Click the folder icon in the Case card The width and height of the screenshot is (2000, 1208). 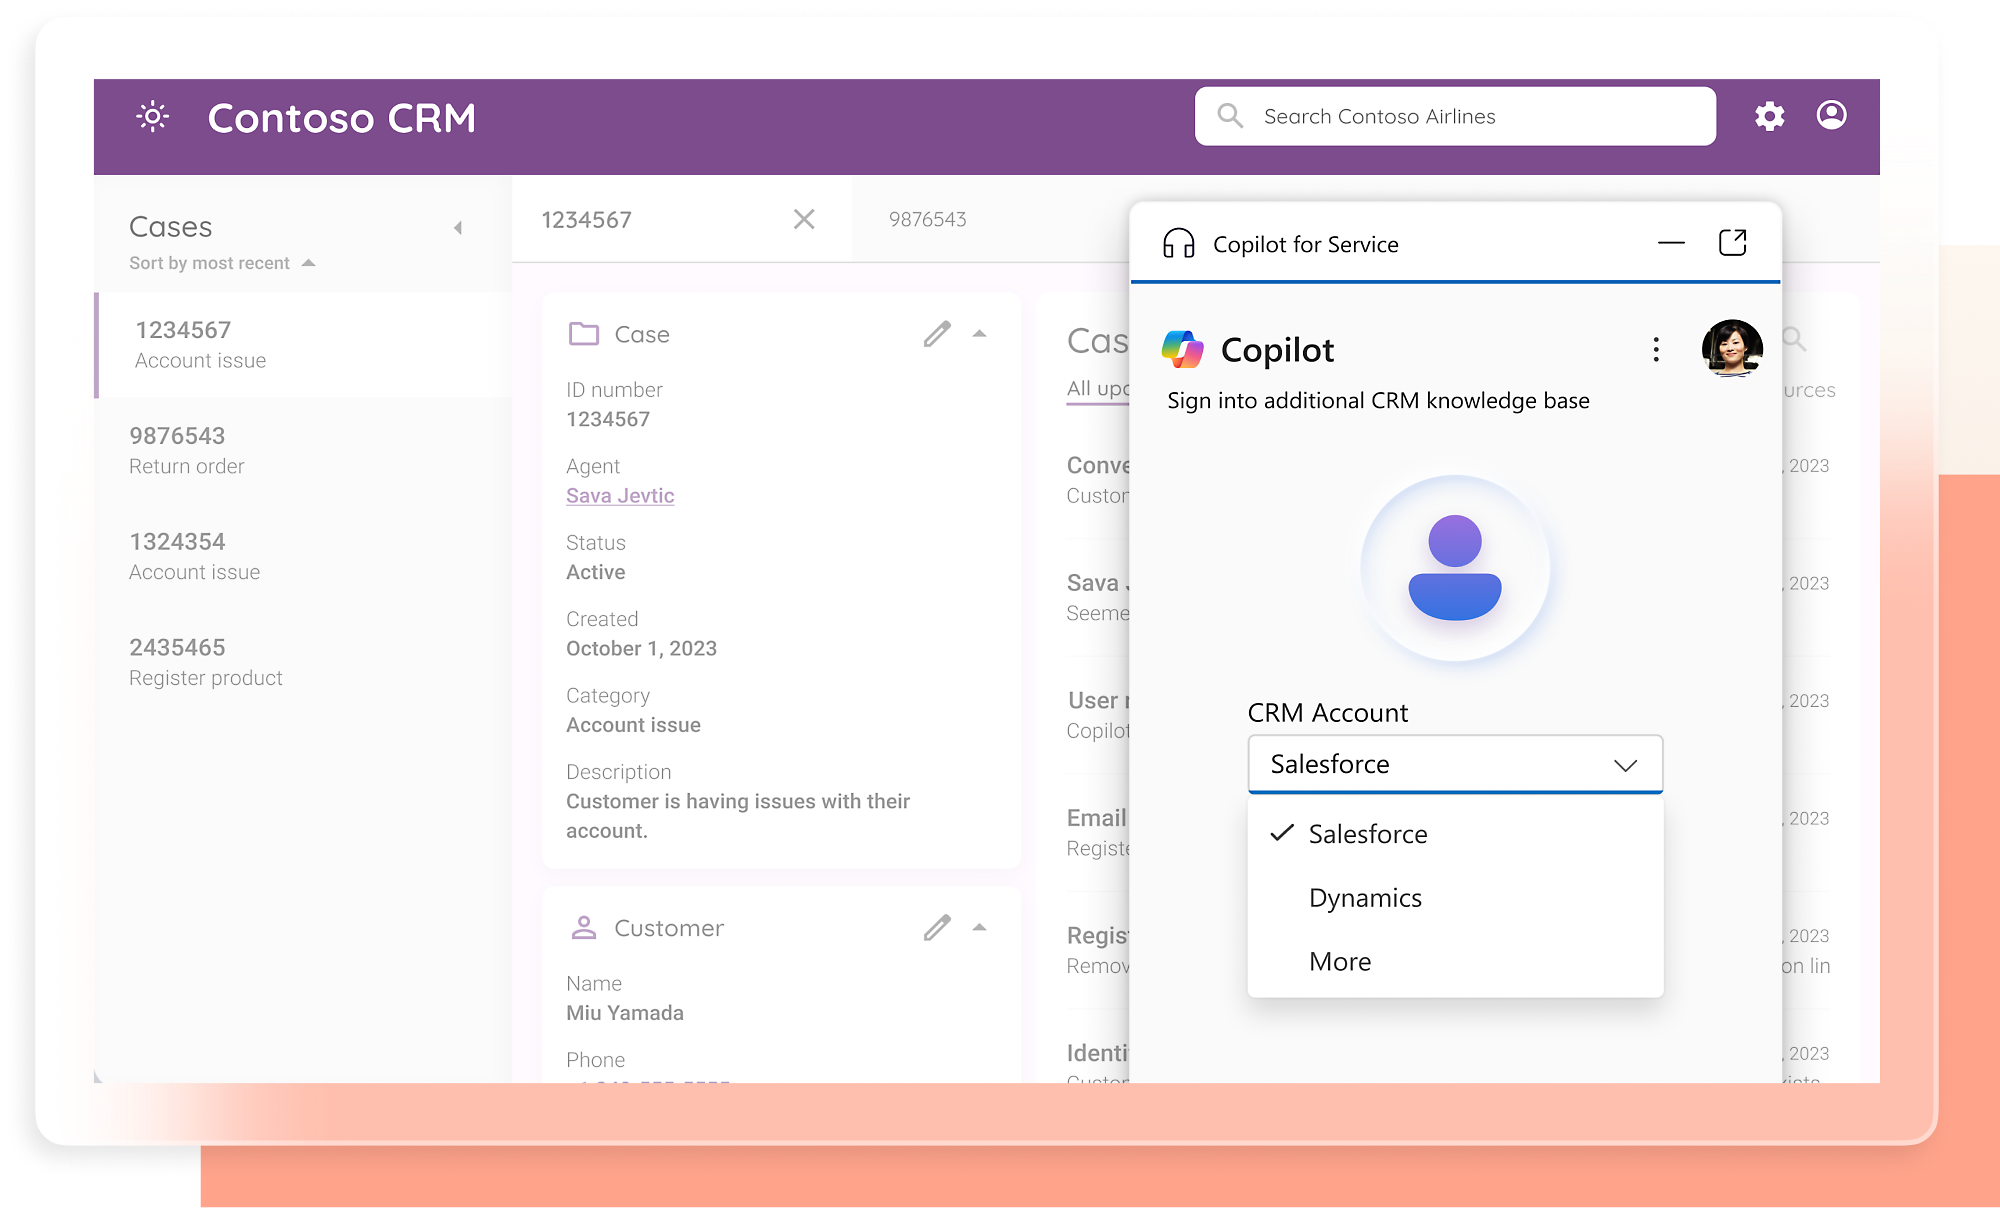(x=584, y=334)
